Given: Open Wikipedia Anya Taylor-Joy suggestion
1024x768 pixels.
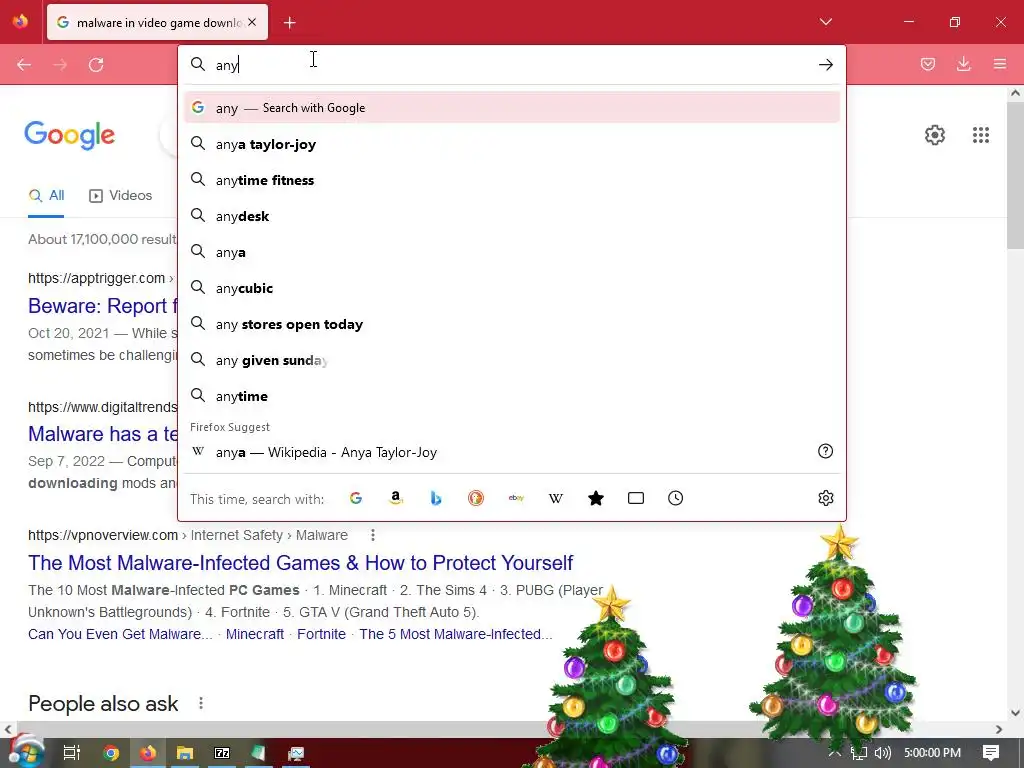Looking at the screenshot, I should (x=512, y=452).
